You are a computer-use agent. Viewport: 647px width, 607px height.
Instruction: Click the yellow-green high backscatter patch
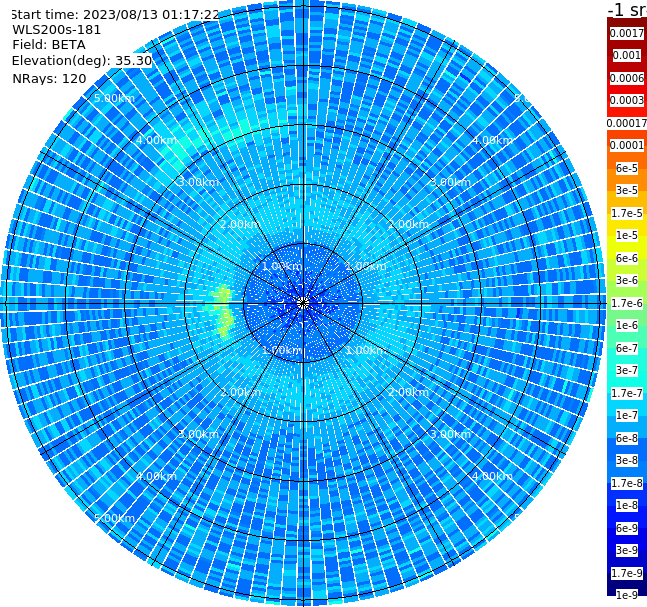point(223,310)
